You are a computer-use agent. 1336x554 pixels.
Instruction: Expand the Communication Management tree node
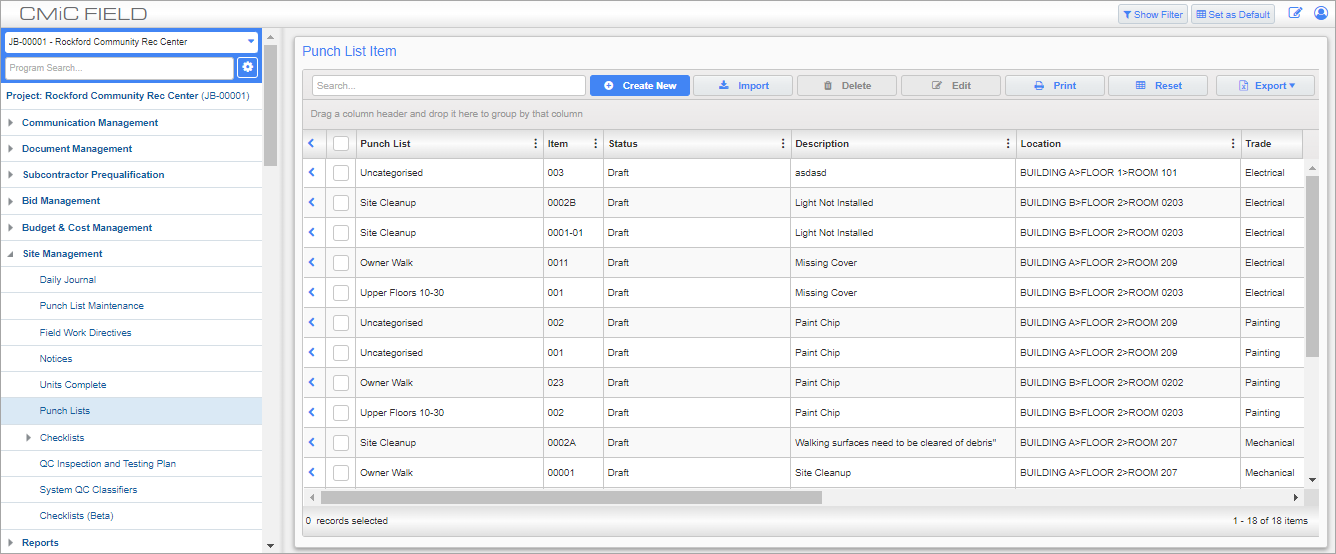tap(11, 123)
